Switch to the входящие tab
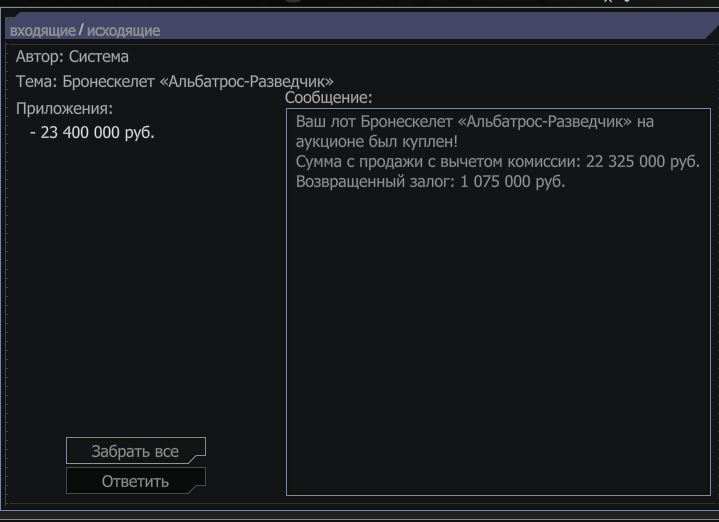Viewport: 719px width, 522px height. 43,31
